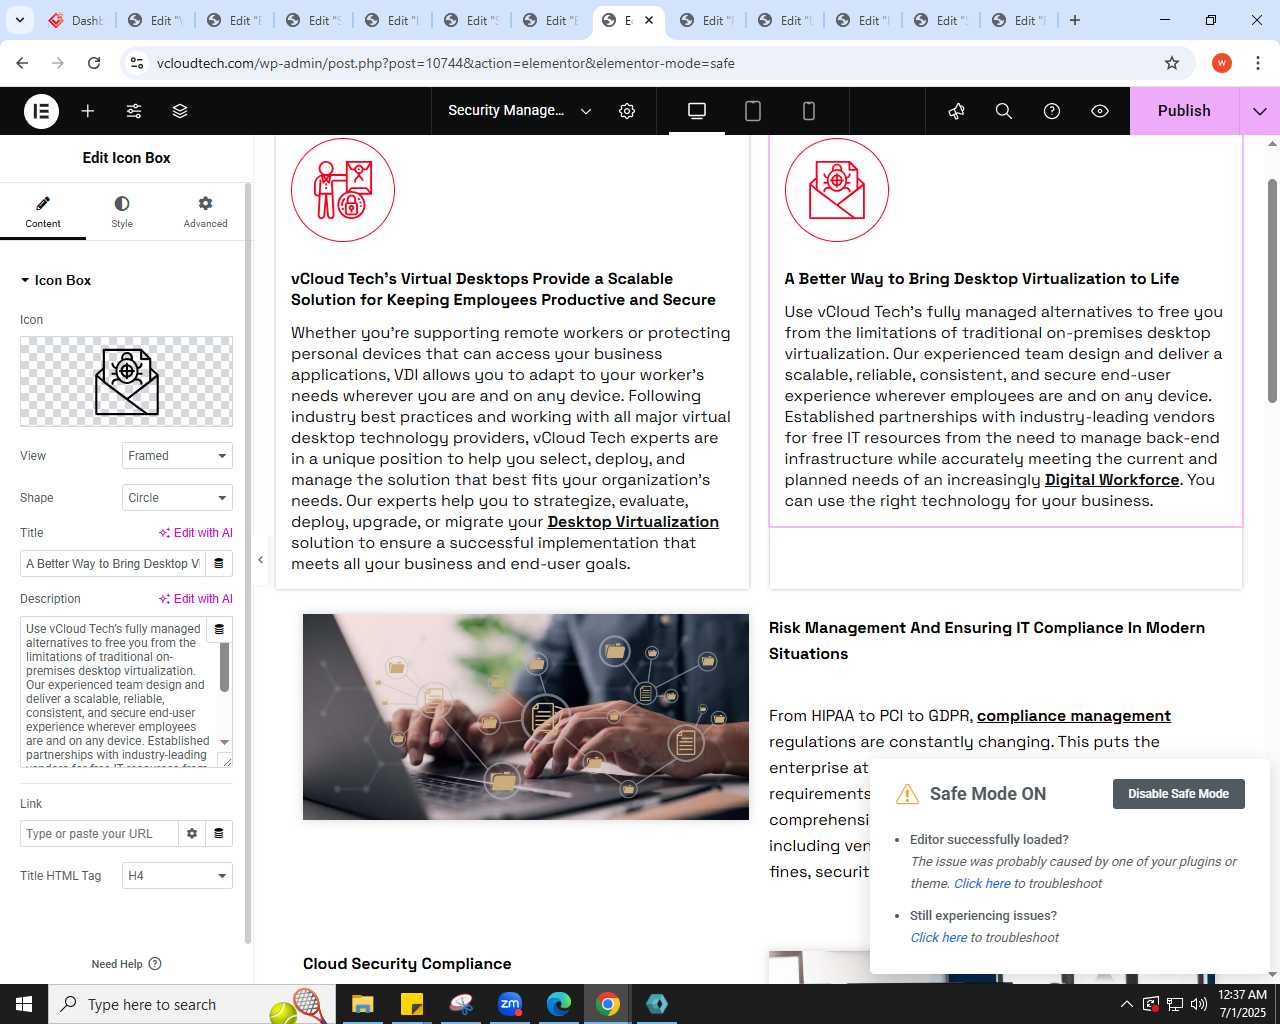The height and width of the screenshot is (1024, 1280).
Task: Open tab search dropdown arrow
Action: [x=19, y=20]
